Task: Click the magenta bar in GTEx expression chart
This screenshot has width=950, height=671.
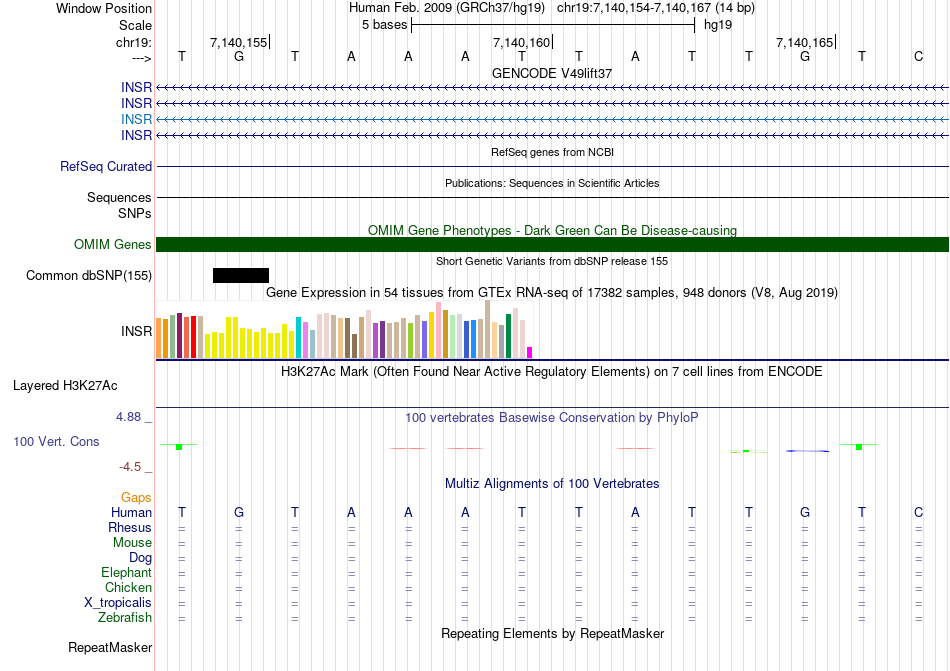Action: (x=530, y=352)
